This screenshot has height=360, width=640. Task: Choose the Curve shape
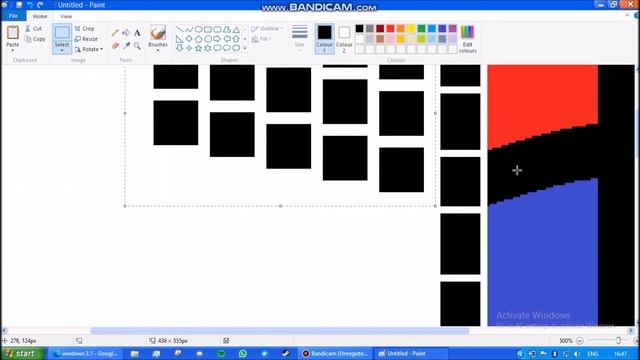(x=189, y=29)
